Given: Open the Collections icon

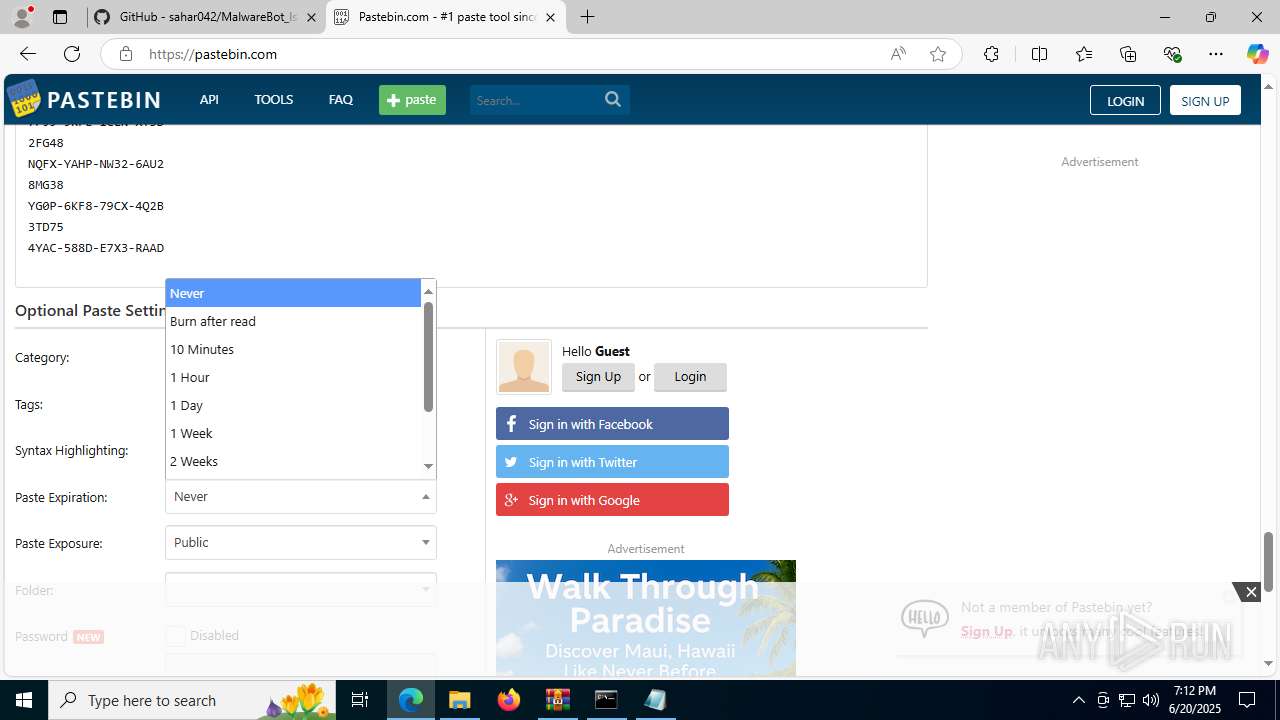Looking at the screenshot, I should (1128, 54).
